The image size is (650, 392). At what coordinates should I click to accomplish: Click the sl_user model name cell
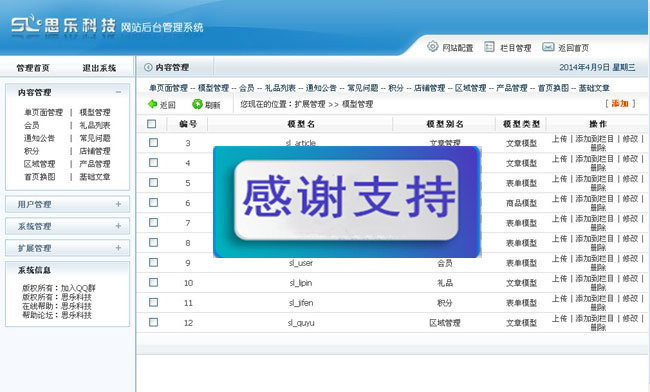[301, 263]
